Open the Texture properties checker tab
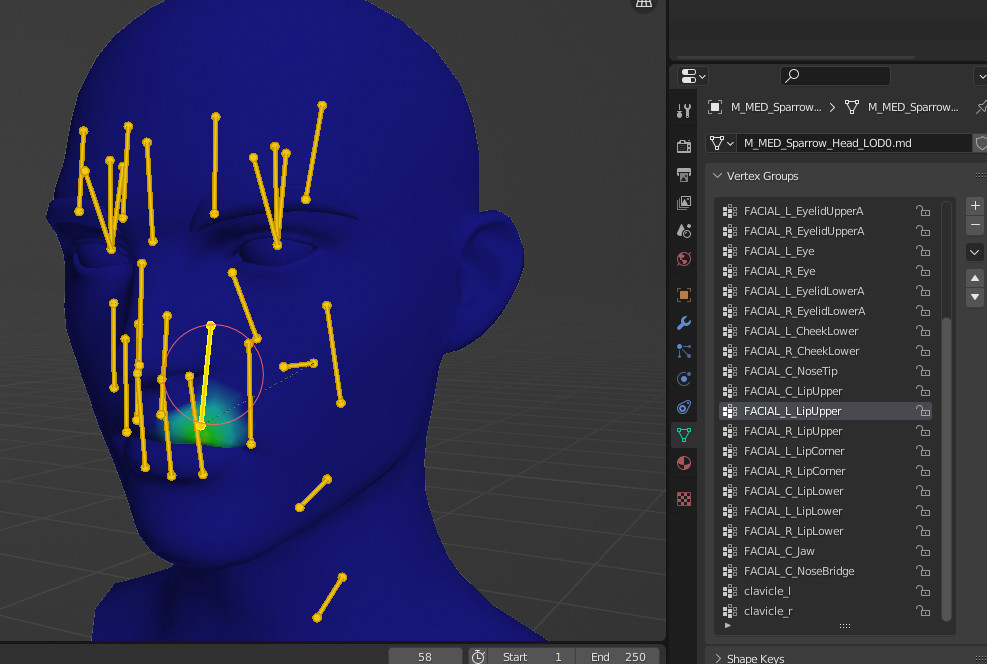The height and width of the screenshot is (664, 987). pos(684,499)
